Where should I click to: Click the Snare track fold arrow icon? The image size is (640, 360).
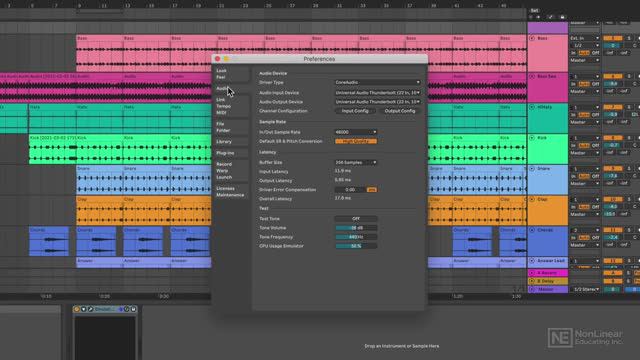tap(532, 169)
